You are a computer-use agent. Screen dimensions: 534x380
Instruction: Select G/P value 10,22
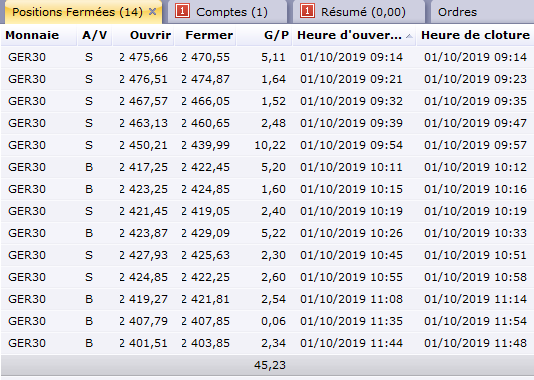270,145
